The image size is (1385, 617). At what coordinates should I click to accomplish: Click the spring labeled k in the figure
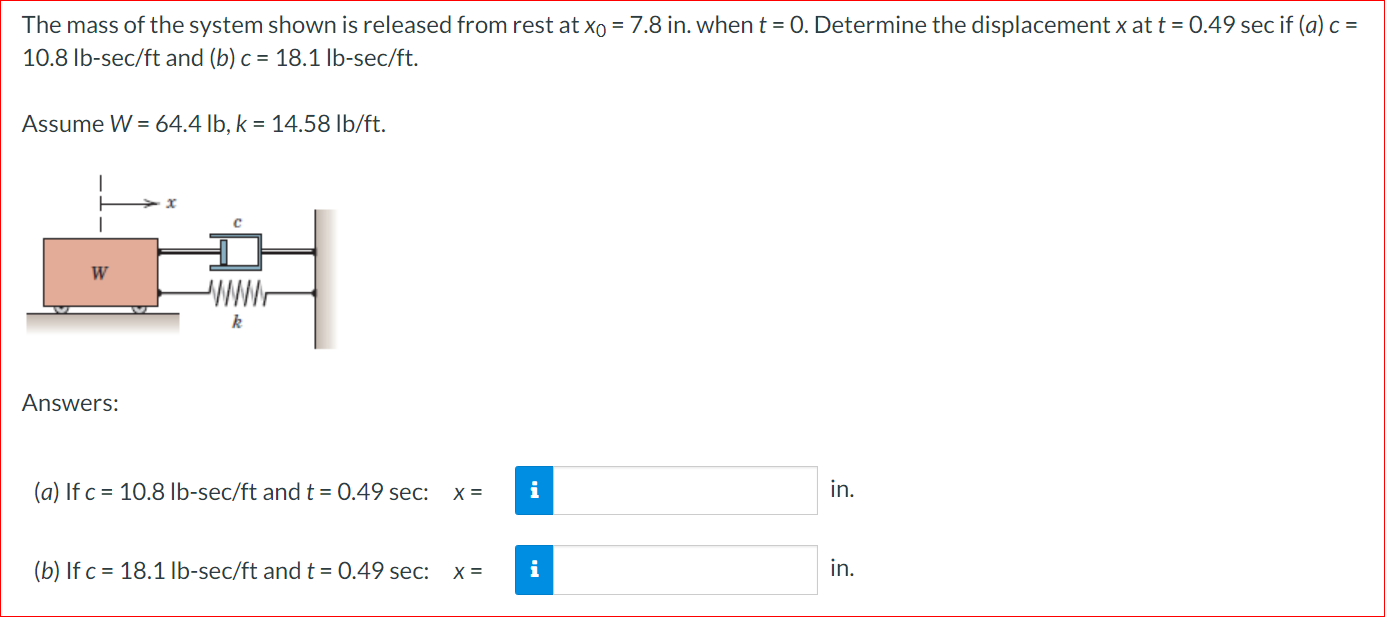235,293
